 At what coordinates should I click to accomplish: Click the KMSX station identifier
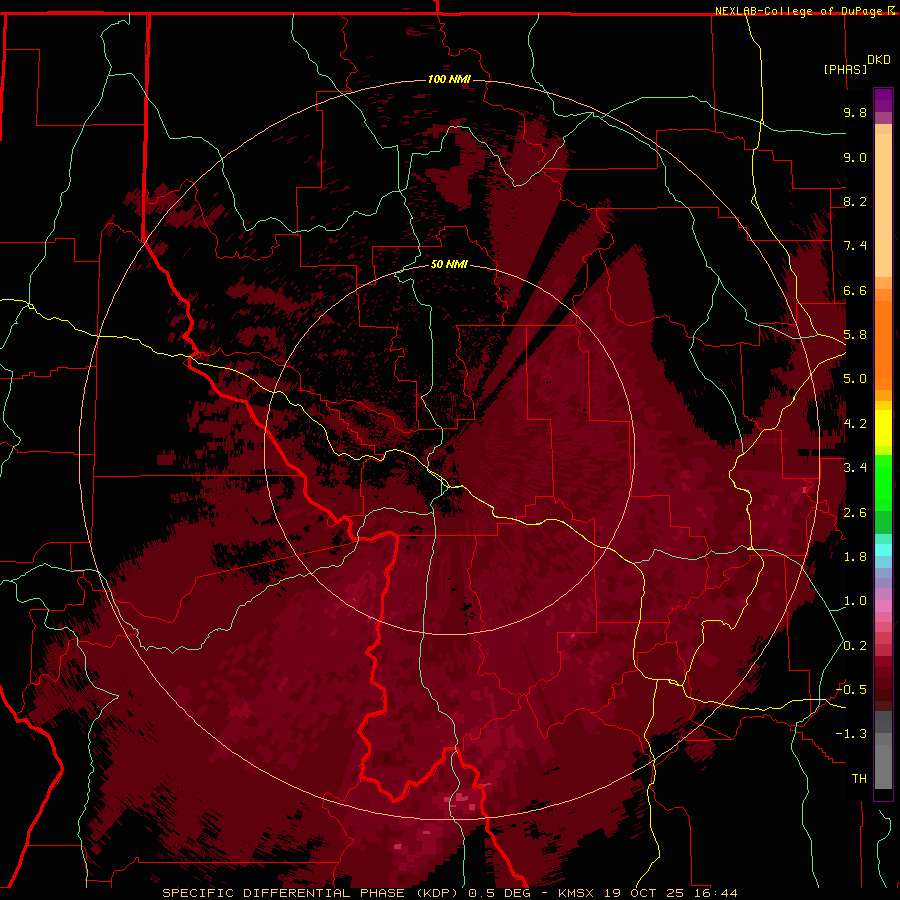[x=576, y=893]
